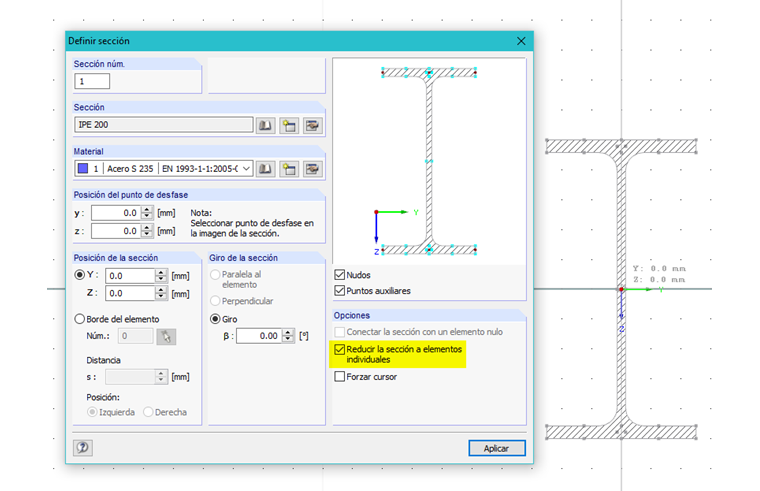Uncheck Reducir la sección a elementos individuales
Viewport: 760px width, 491px height.
339,349
